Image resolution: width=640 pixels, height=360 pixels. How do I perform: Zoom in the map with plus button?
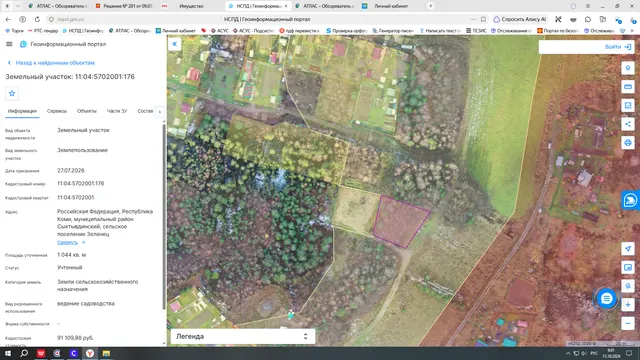(628, 305)
